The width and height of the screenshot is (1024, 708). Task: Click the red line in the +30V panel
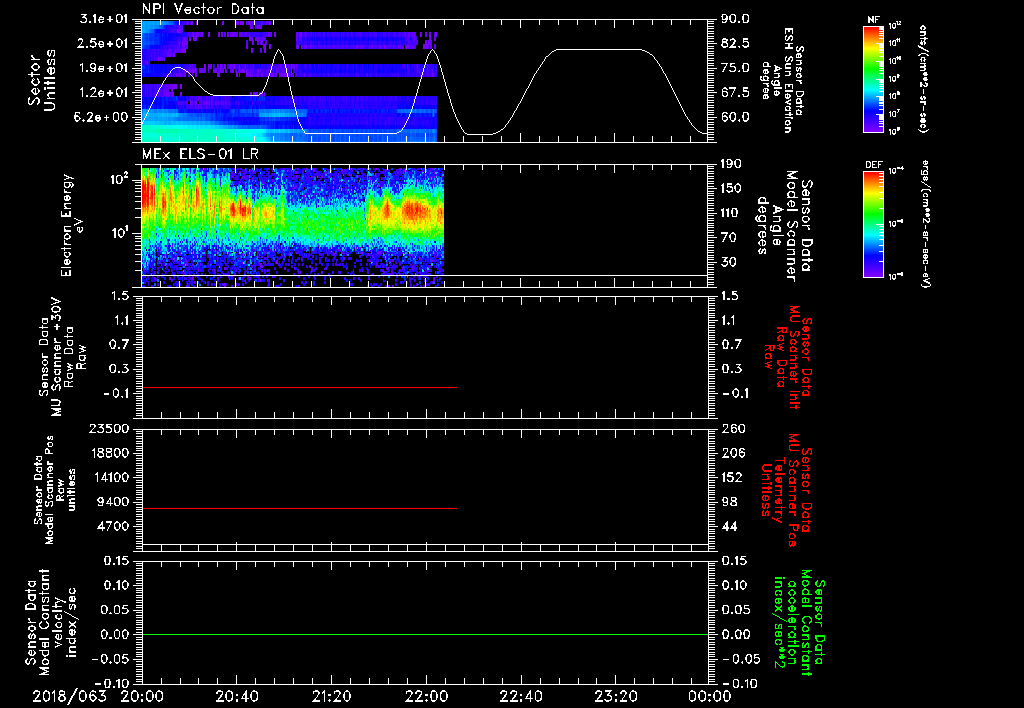point(299,387)
